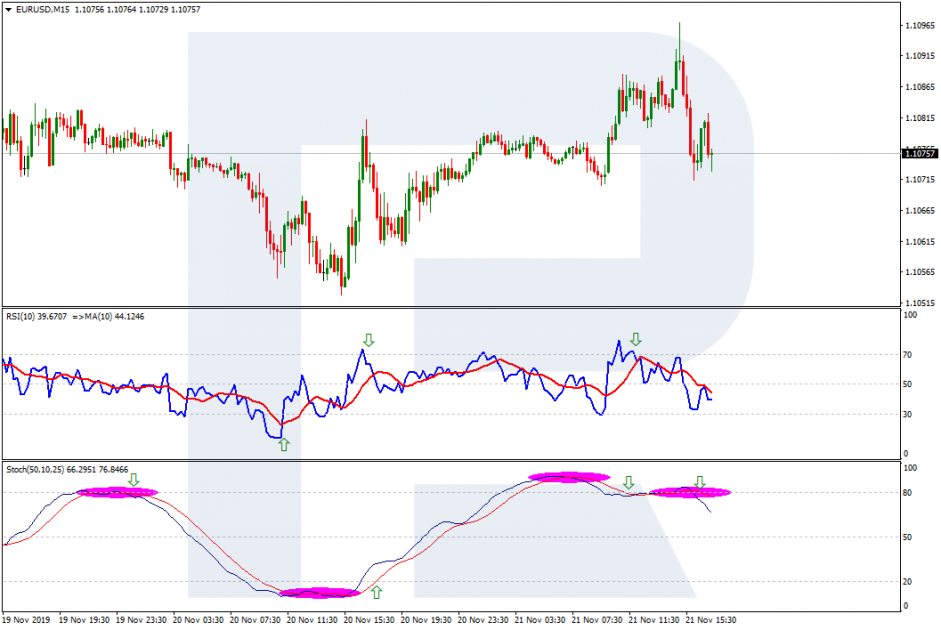Click the 20 Nov 23:30 time label
The image size is (941, 630).
[x=483, y=620]
